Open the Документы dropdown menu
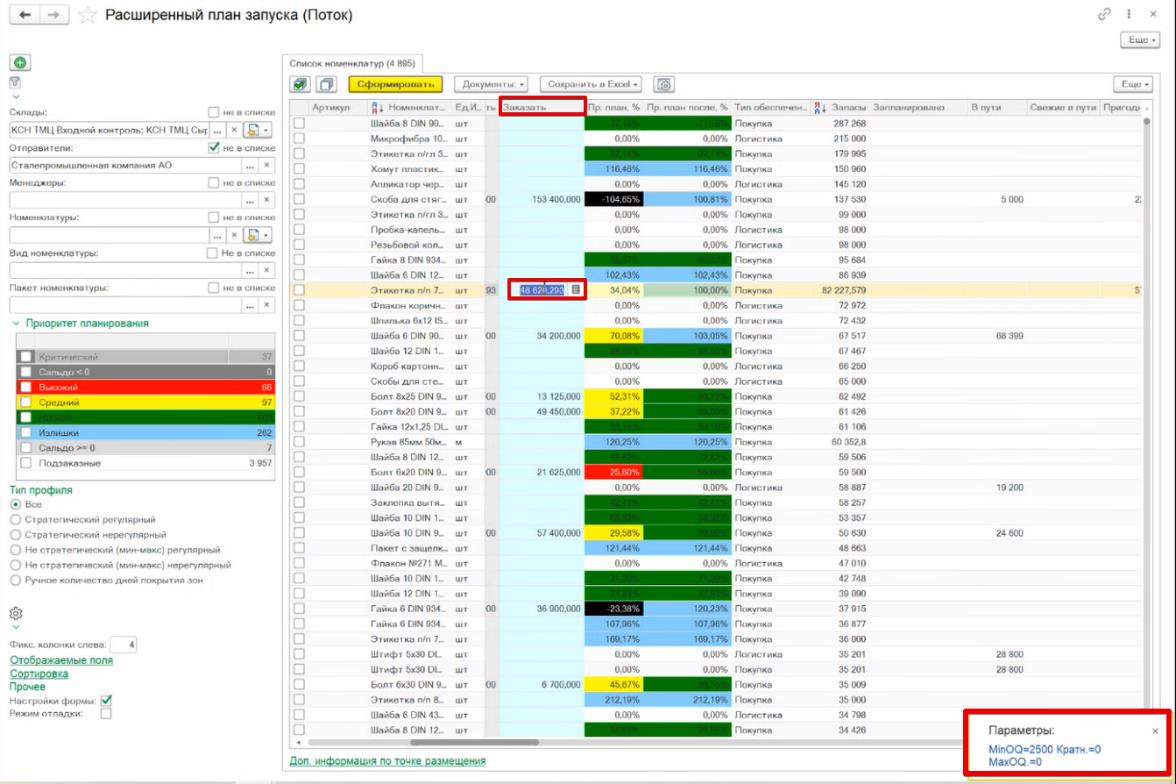1176x784 pixels. tap(492, 84)
